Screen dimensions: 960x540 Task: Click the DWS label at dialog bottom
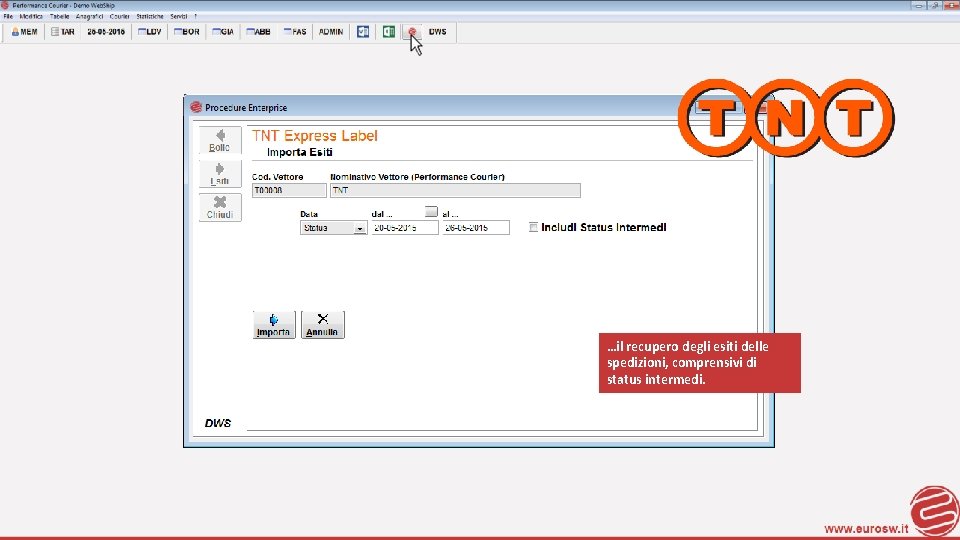pyautogui.click(x=217, y=423)
